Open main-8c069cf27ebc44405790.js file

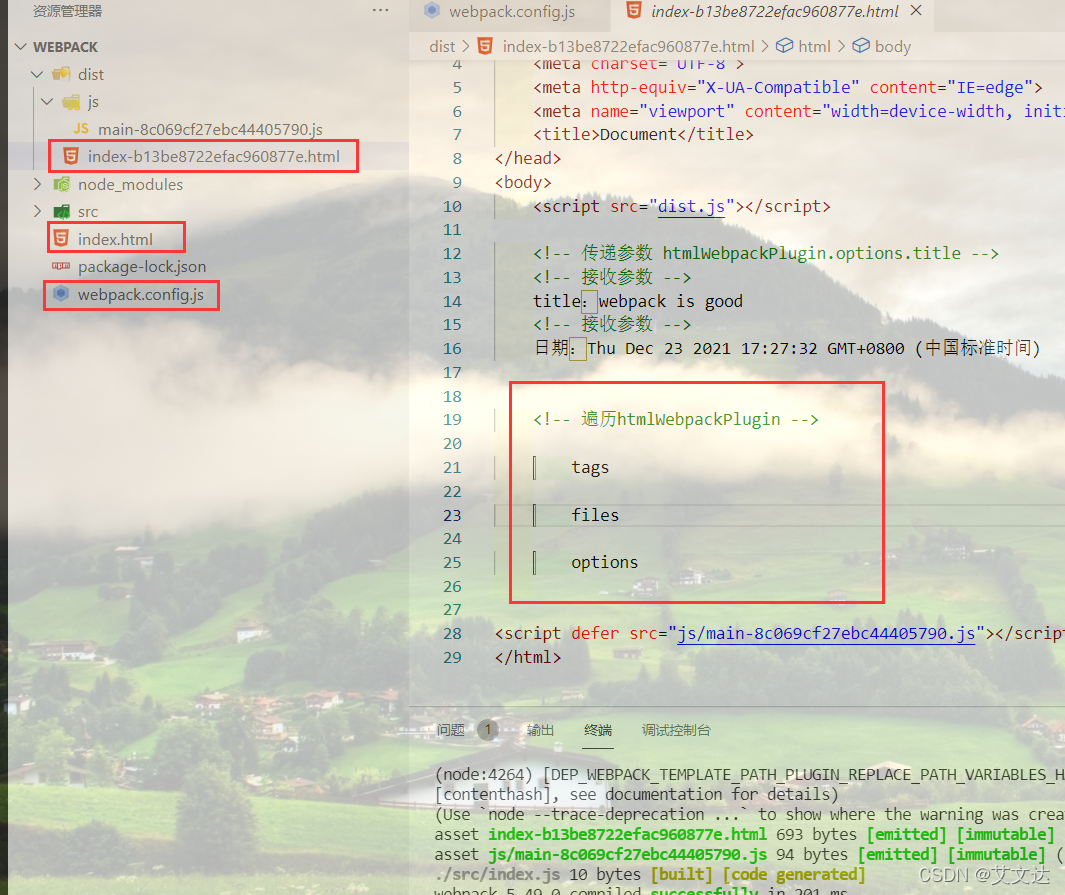click(210, 129)
